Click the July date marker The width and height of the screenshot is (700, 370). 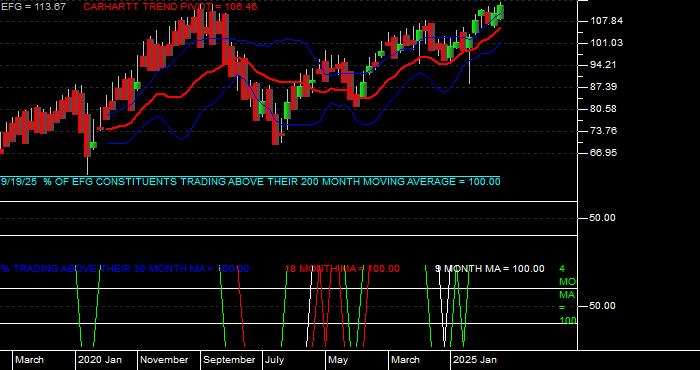pos(274,360)
